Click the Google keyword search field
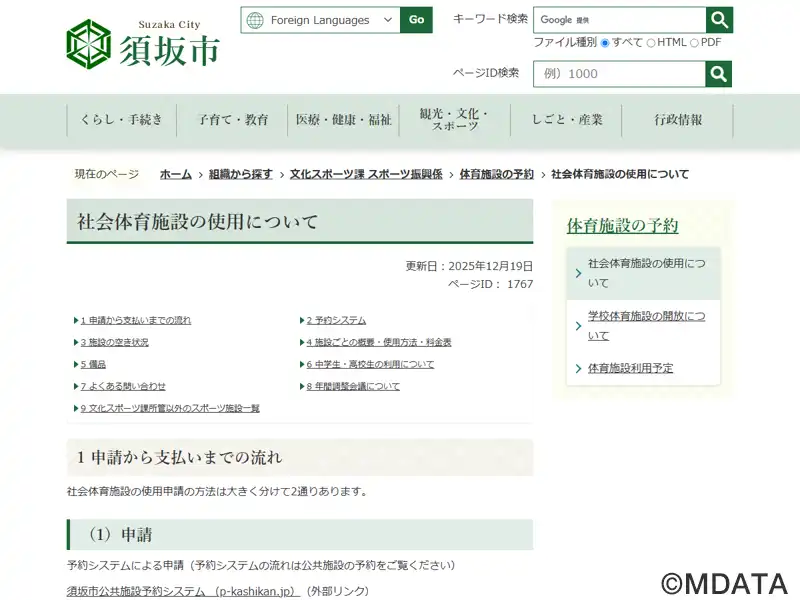 click(x=620, y=20)
